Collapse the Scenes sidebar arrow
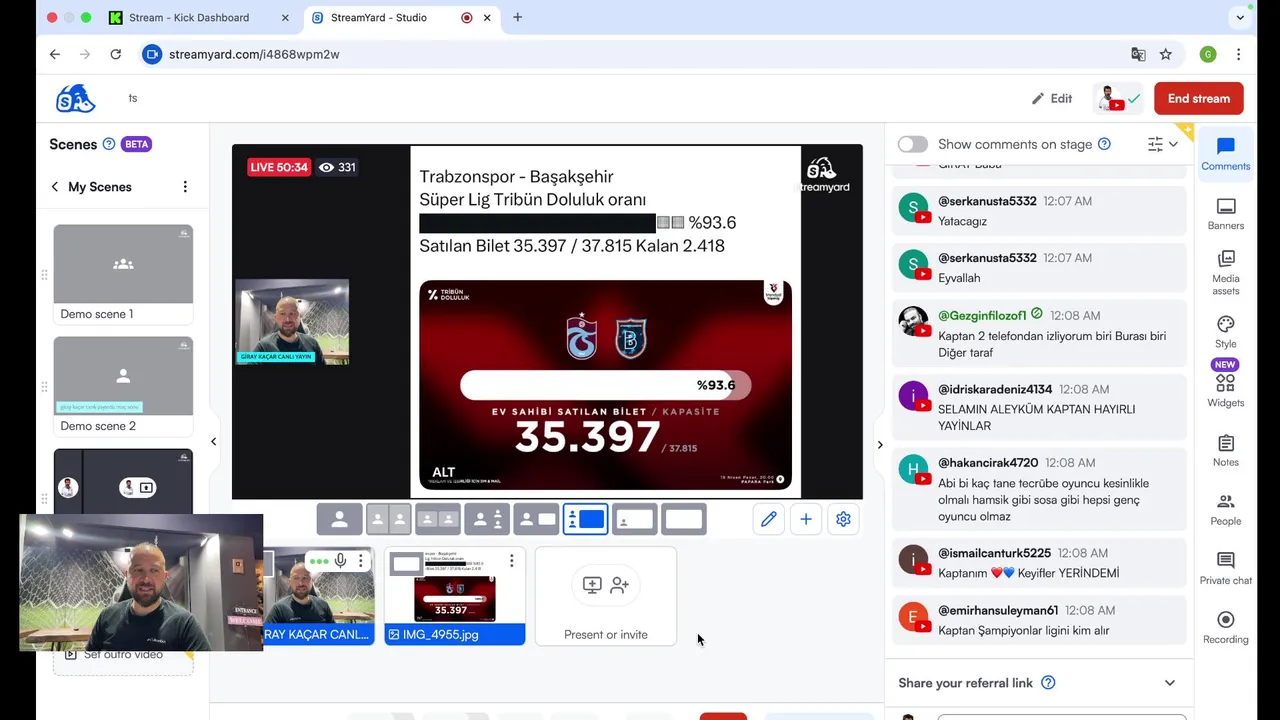1280x720 pixels. point(213,441)
